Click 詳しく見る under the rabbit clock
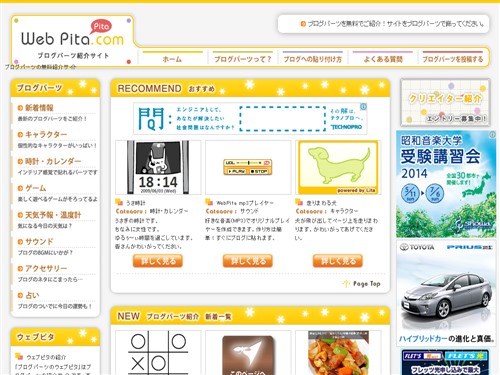The image size is (500, 375). 158,261
